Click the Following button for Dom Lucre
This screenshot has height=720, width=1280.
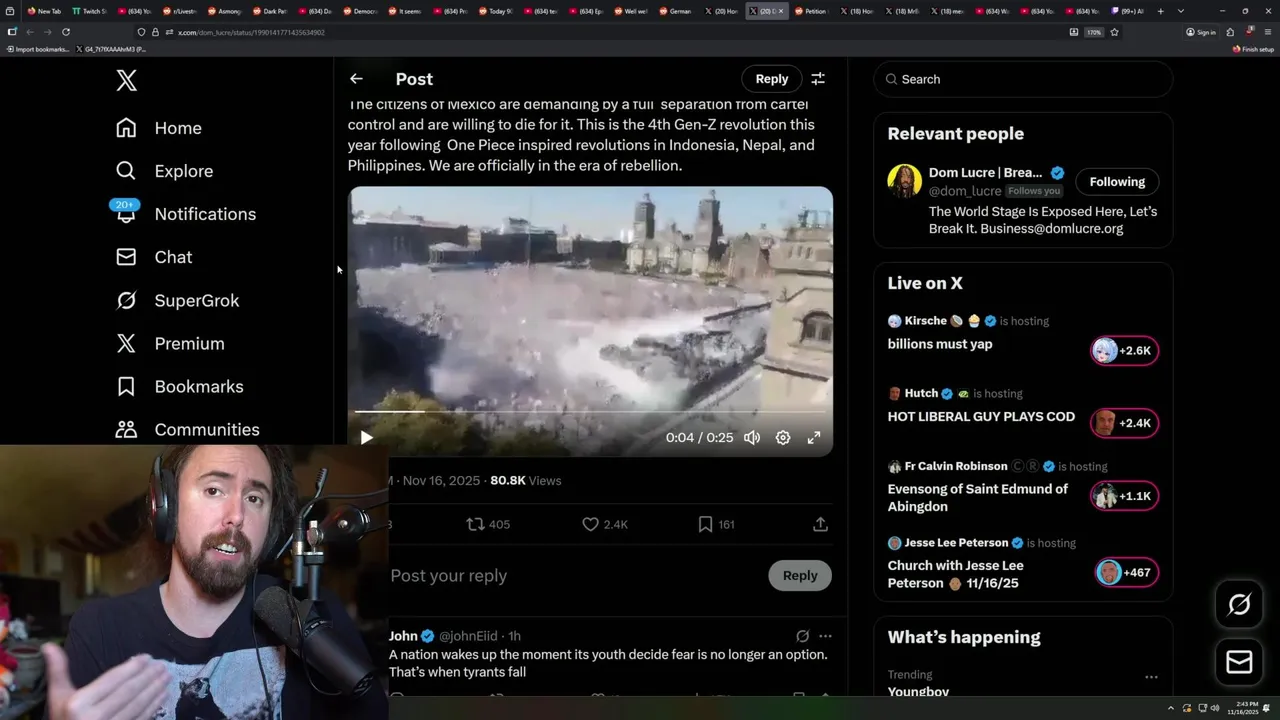[x=1117, y=182]
